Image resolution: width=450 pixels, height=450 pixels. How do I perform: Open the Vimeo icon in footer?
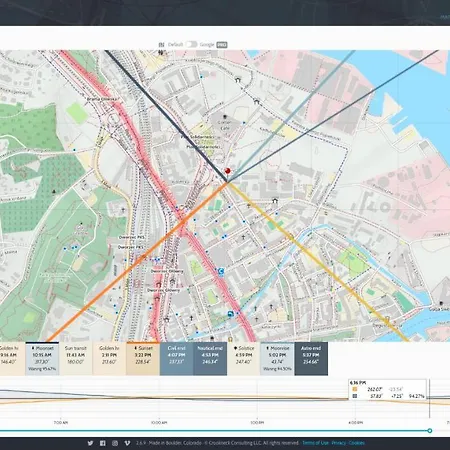(x=127, y=443)
